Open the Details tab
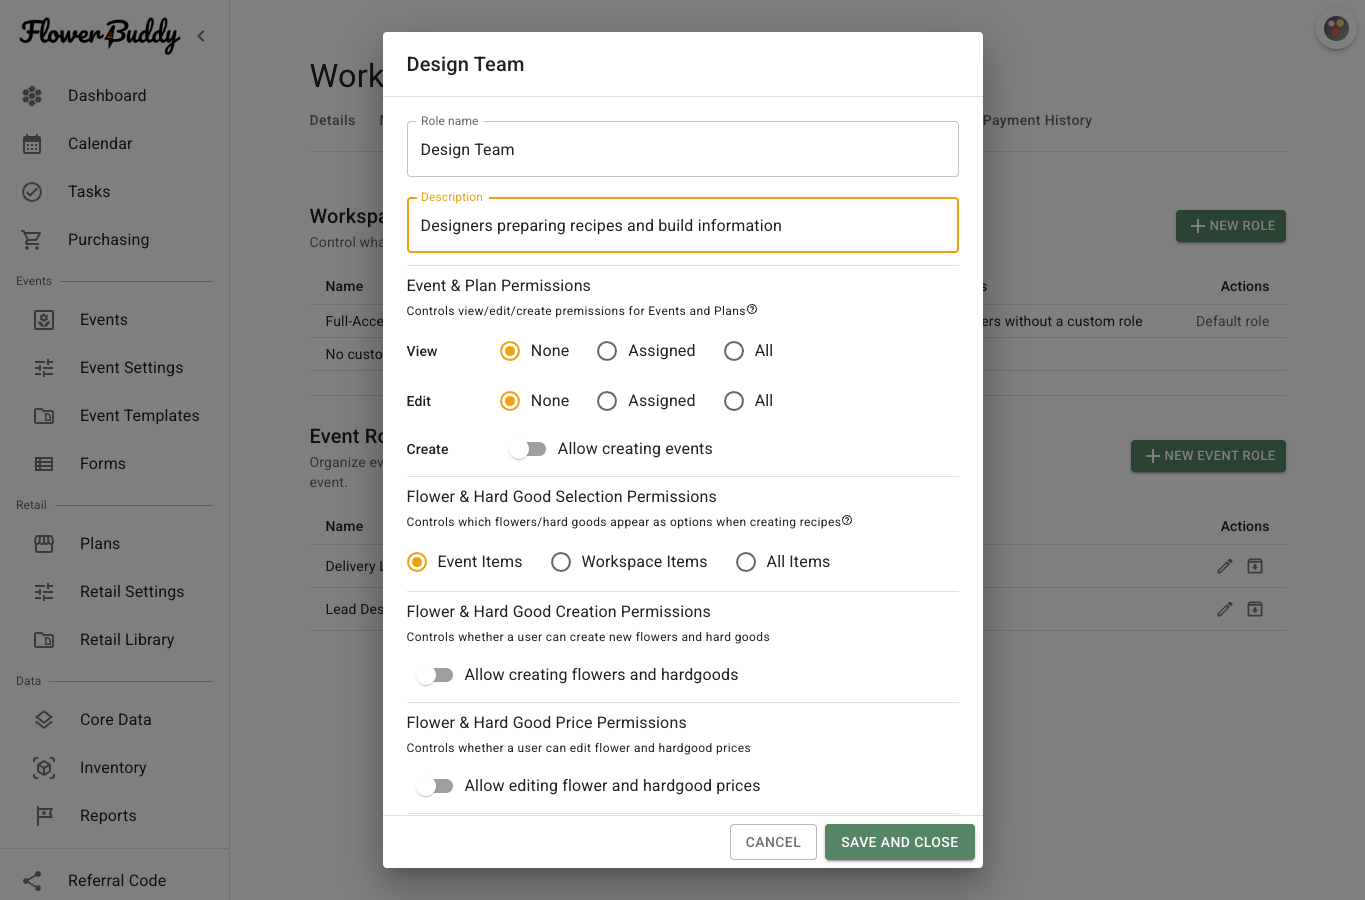The width and height of the screenshot is (1365, 900). pos(332,120)
